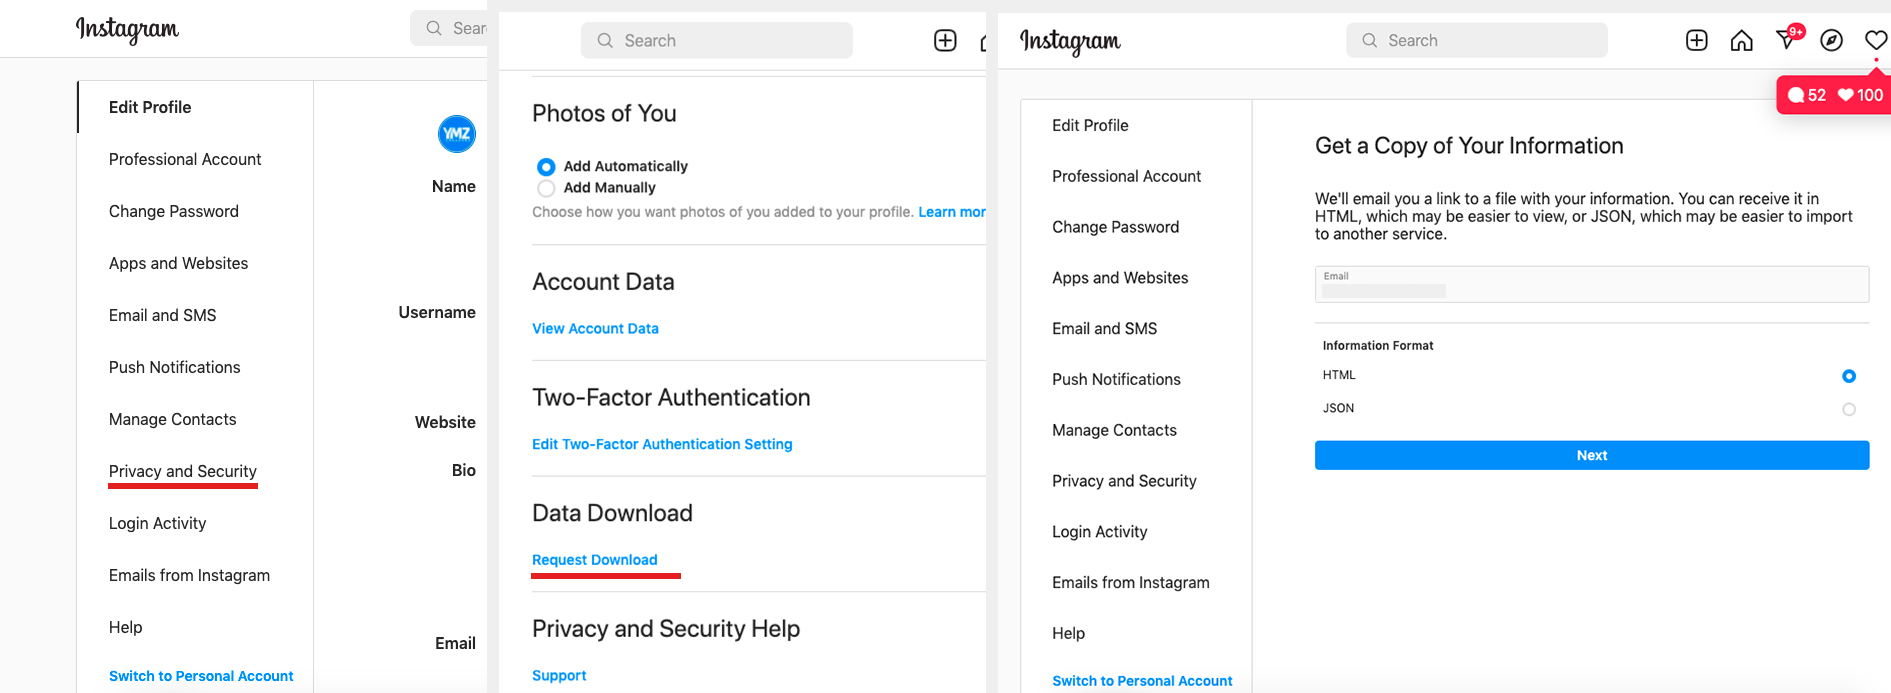Click the Account Data heading
Screen dimensions: 1891x693
603,282
